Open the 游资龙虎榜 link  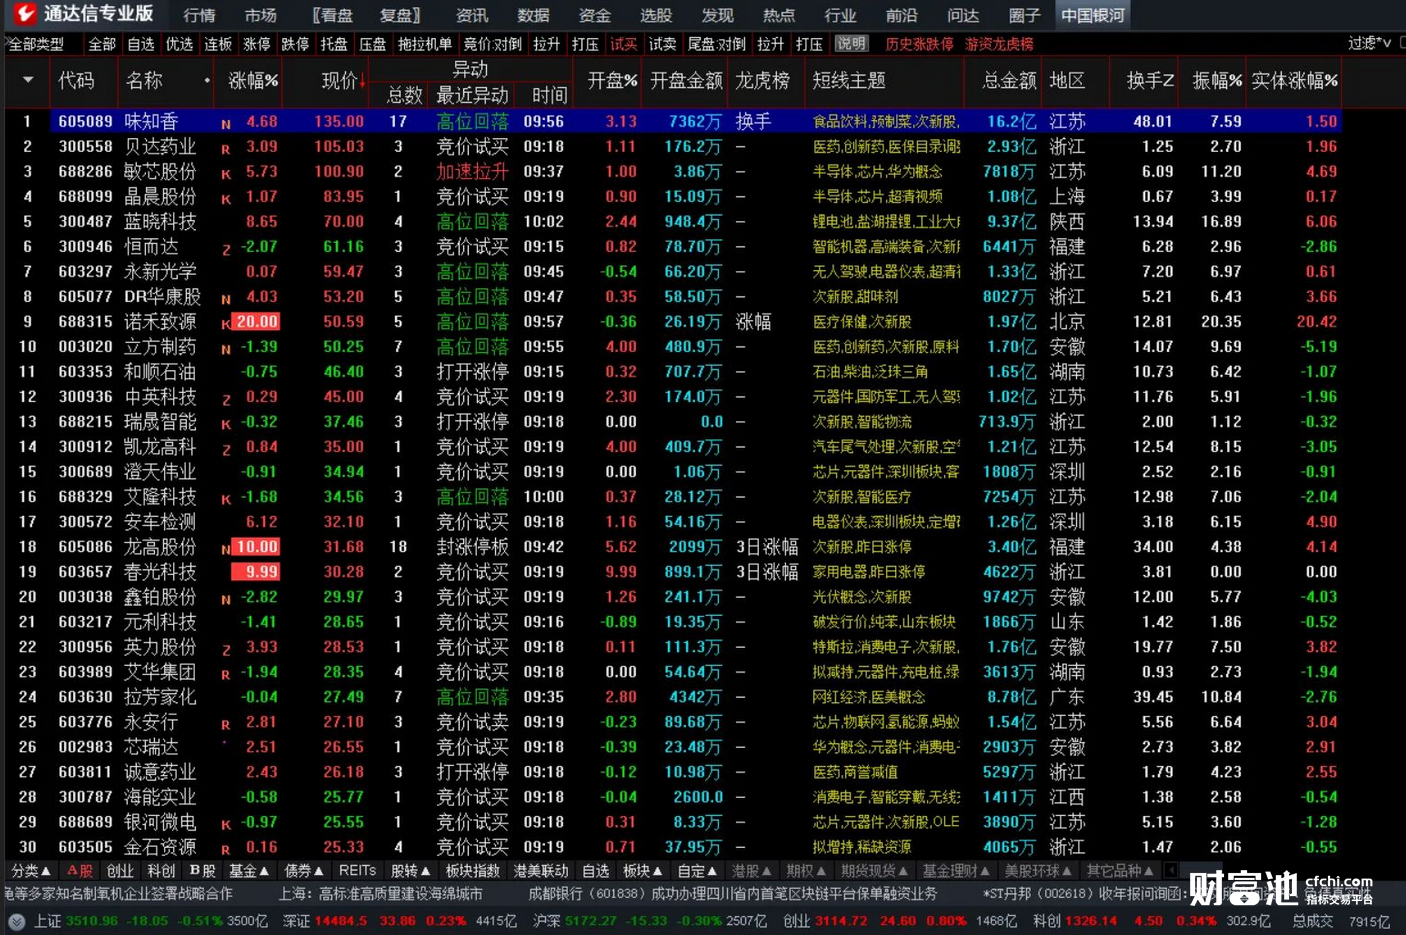tap(999, 44)
